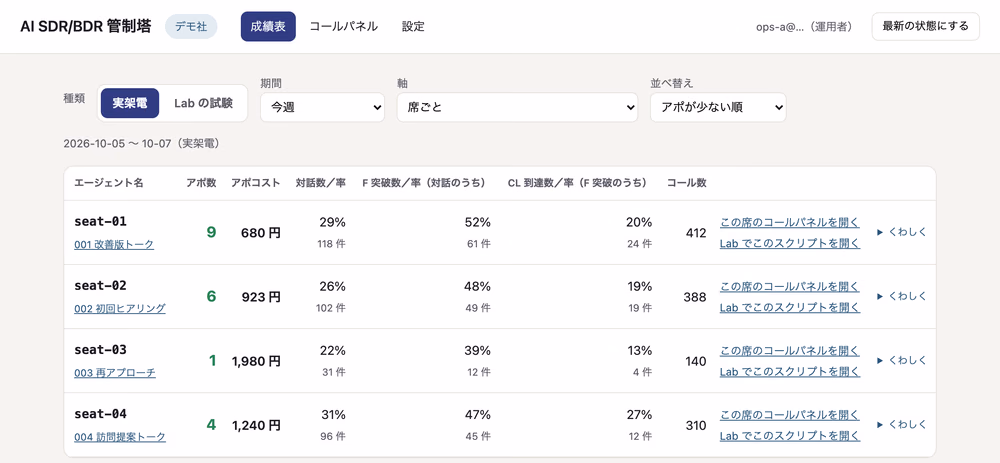Click the エージェント名 column header
Image resolution: width=1000 pixels, height=463 pixels.
[108, 183]
